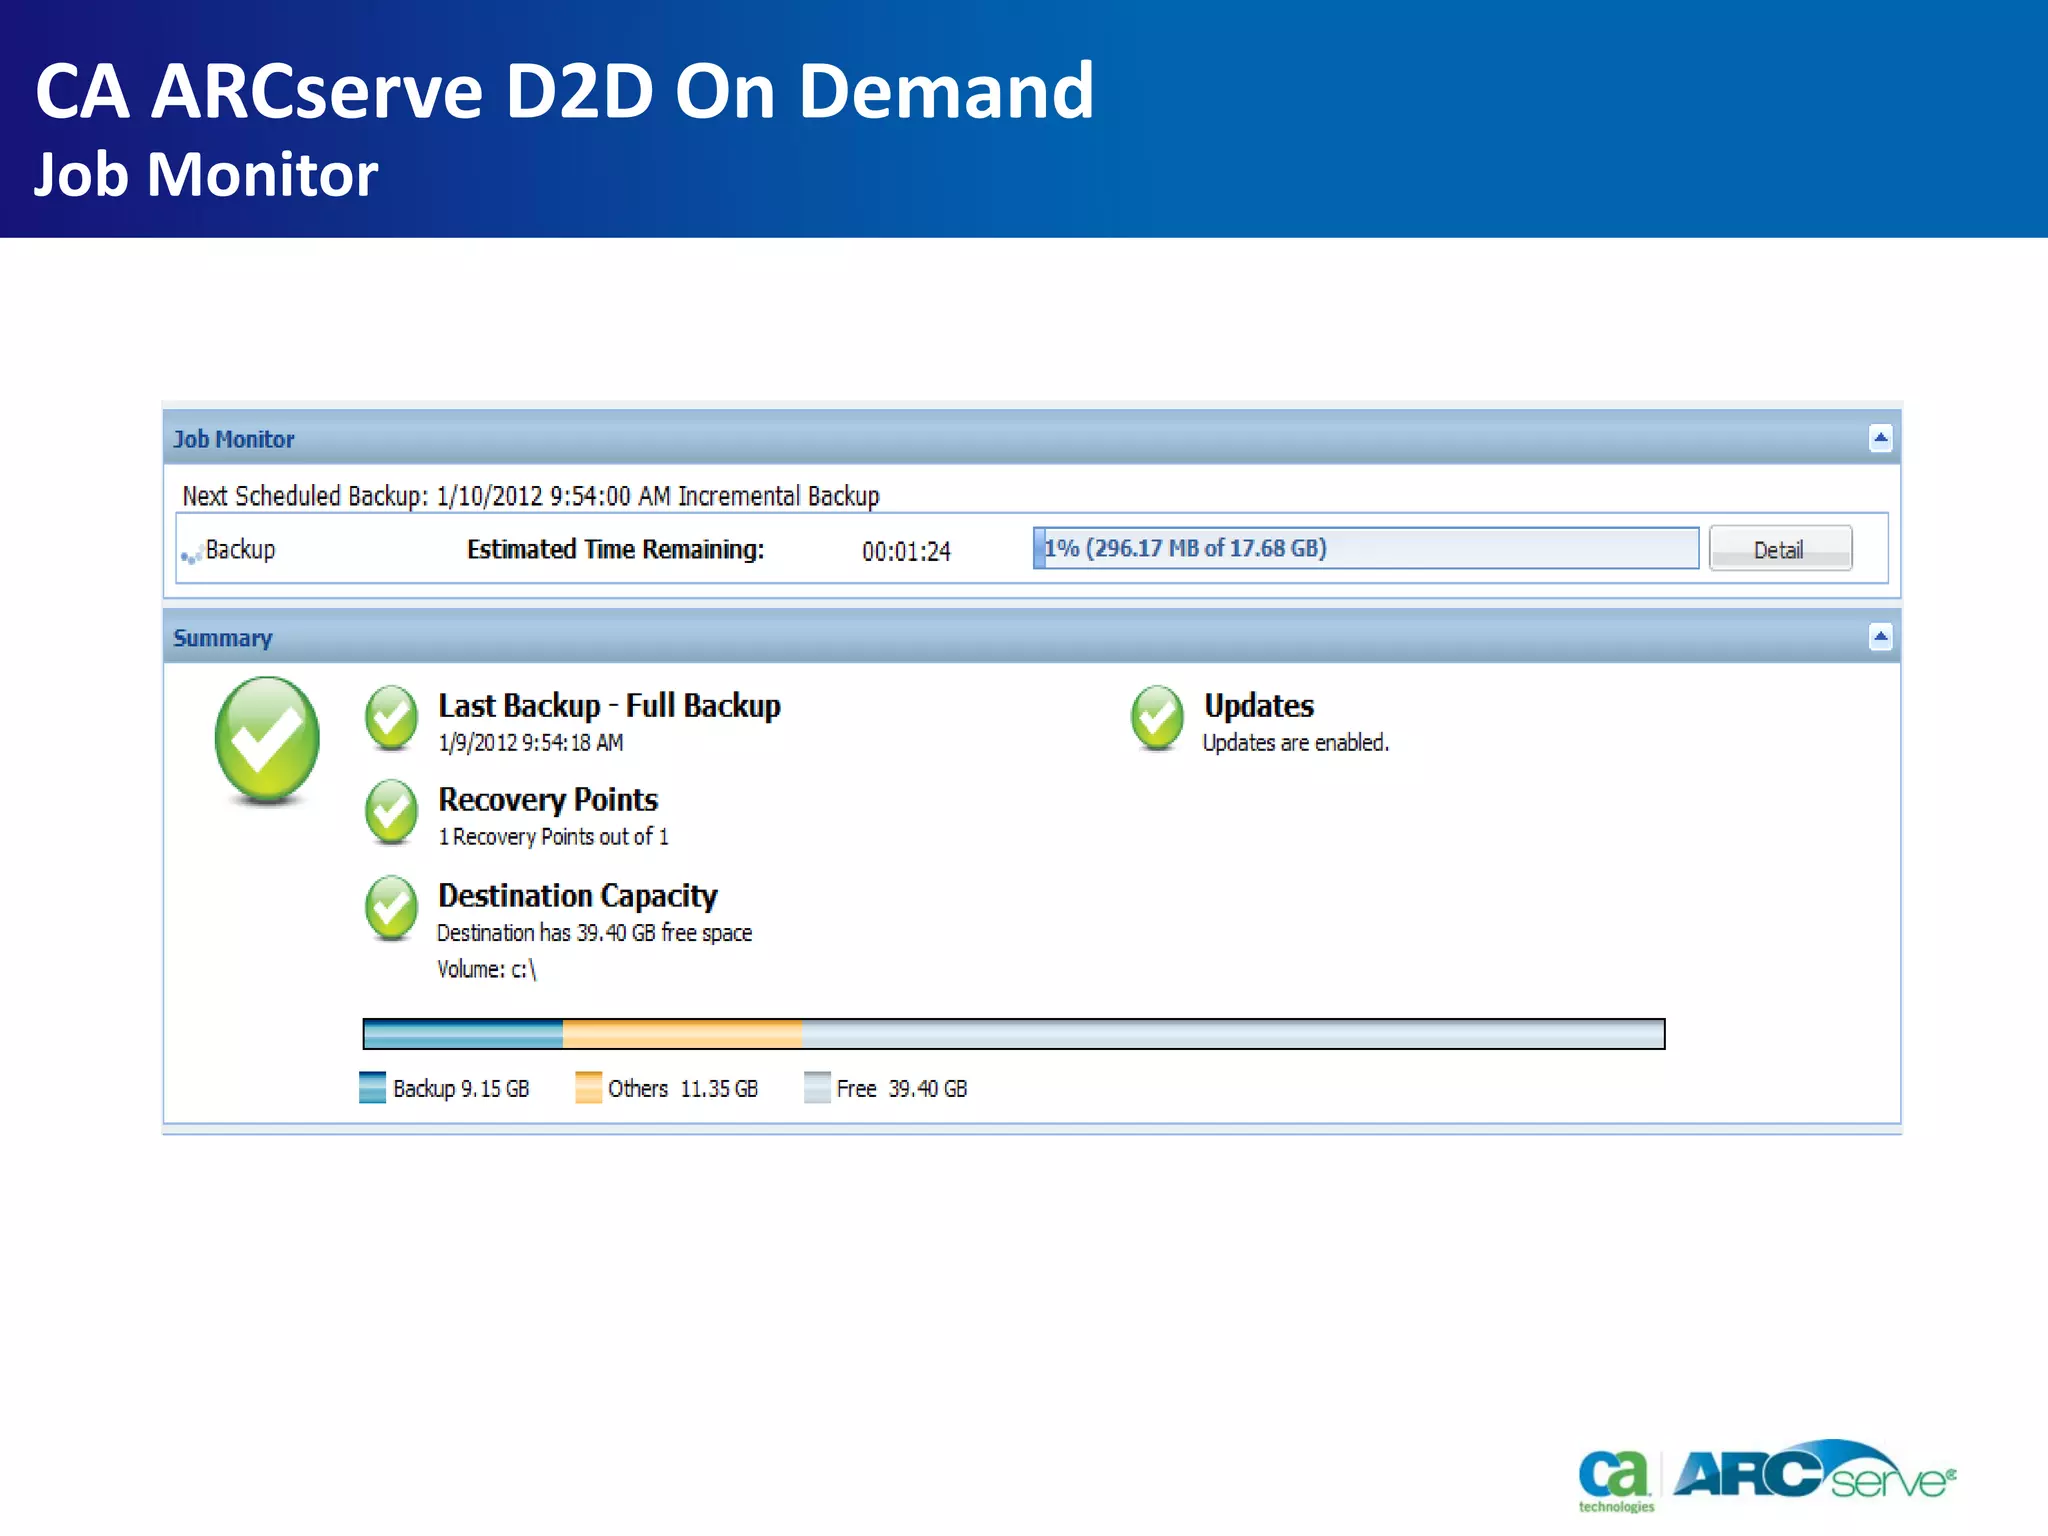The image size is (2048, 1536).
Task: Collapse the Summary panel
Action: coord(1880,637)
